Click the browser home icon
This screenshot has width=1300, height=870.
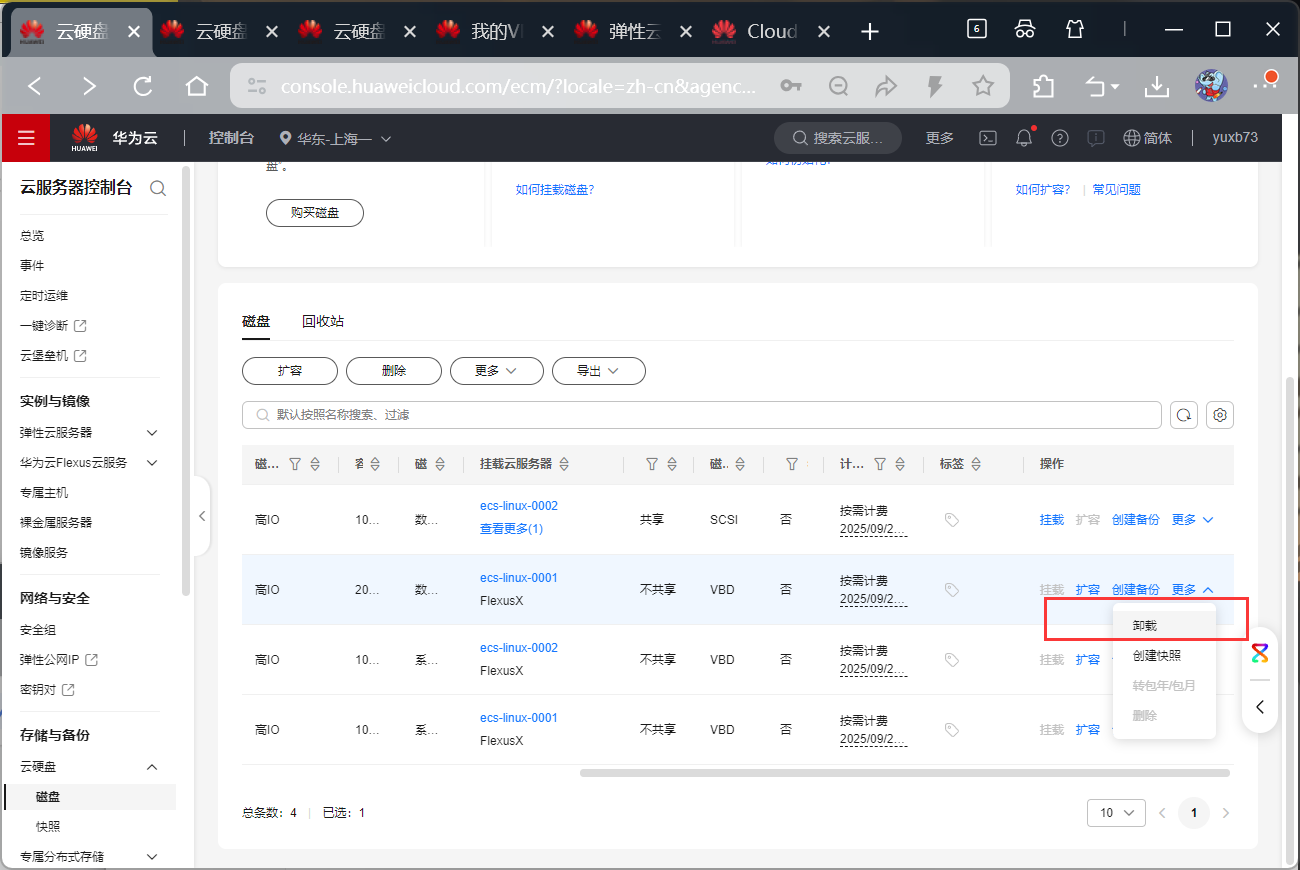point(197,86)
